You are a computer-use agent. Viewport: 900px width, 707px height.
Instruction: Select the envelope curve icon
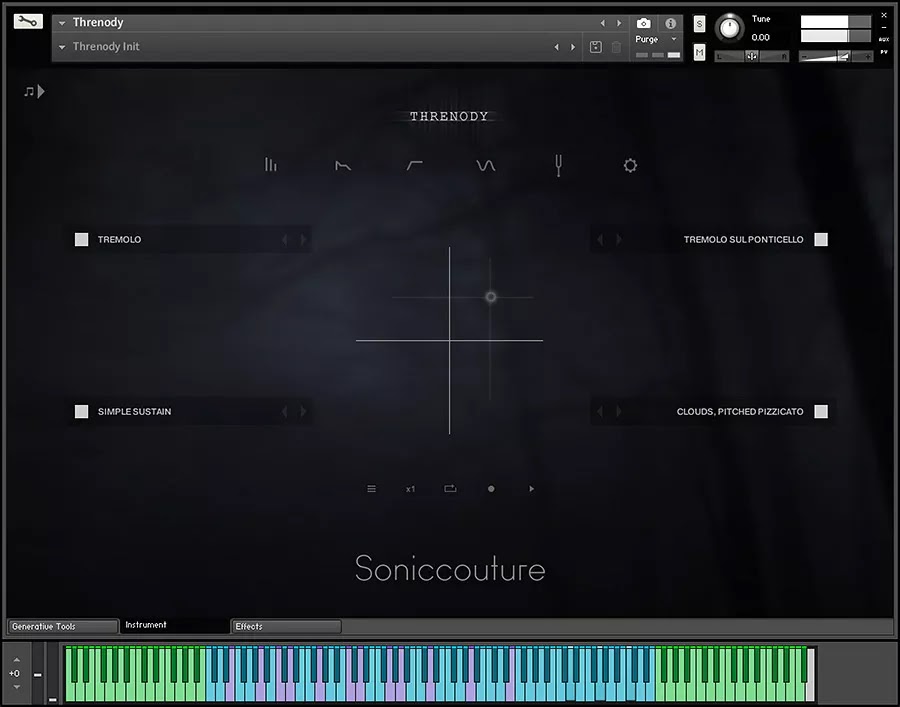[x=343, y=165]
